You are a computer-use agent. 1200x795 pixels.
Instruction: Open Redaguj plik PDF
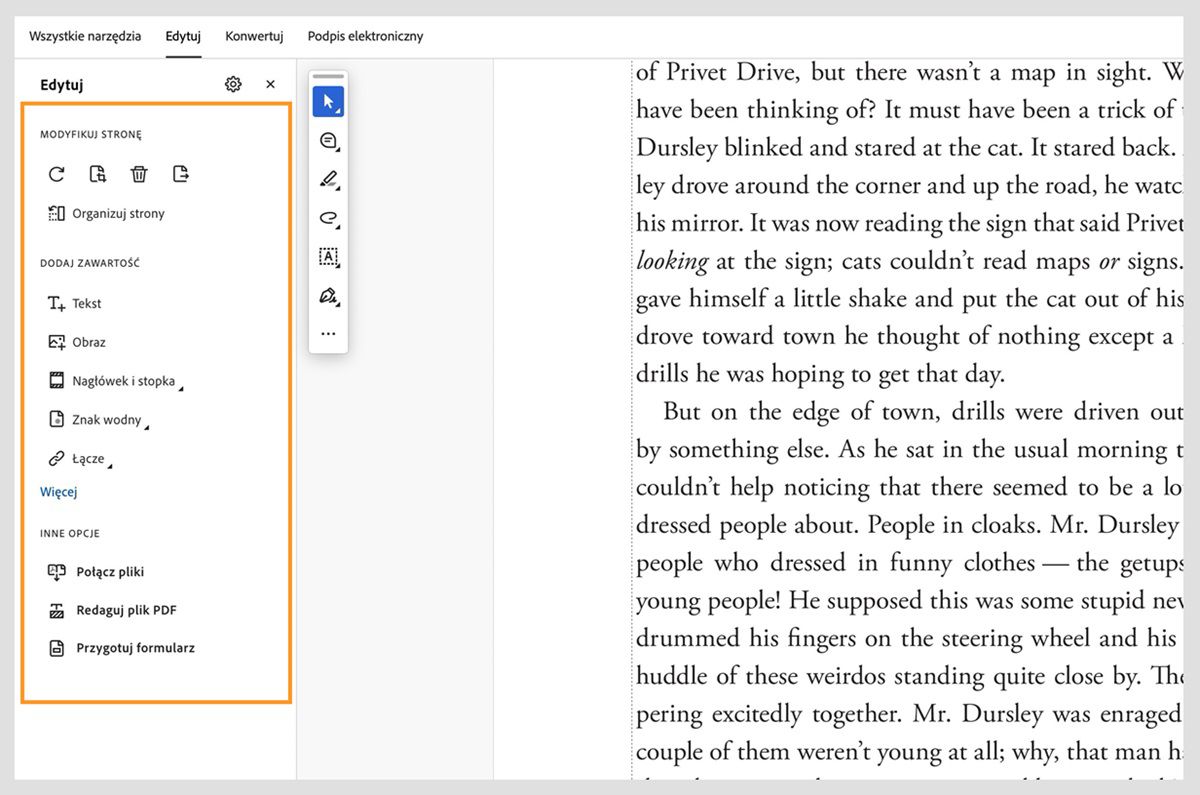(112, 610)
